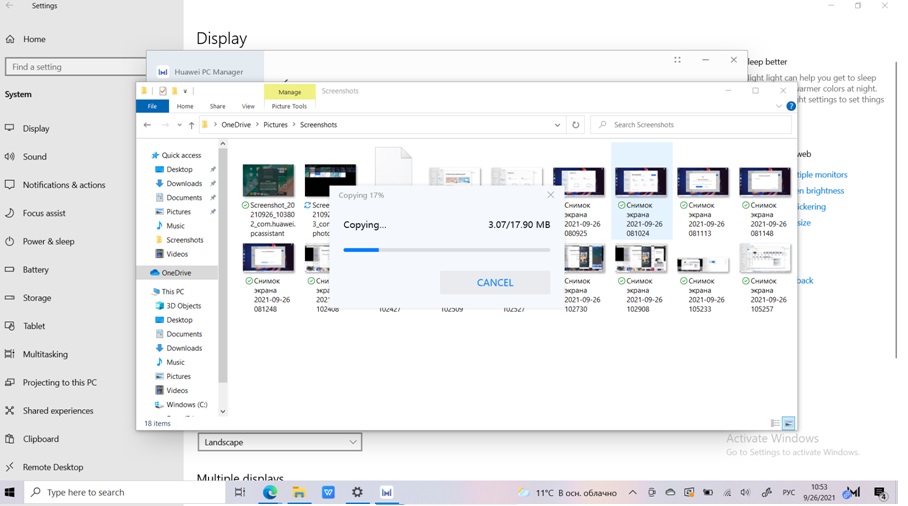Open the Explorer help question mark icon

tap(791, 106)
